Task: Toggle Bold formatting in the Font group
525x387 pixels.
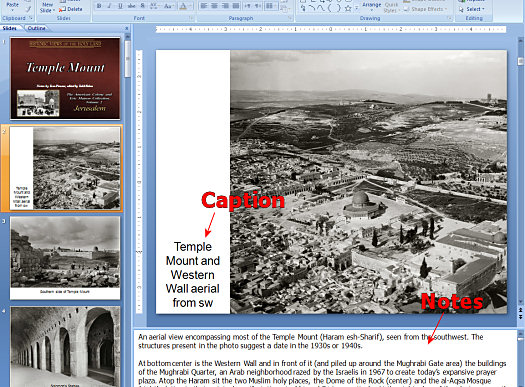Action: (x=99, y=6)
